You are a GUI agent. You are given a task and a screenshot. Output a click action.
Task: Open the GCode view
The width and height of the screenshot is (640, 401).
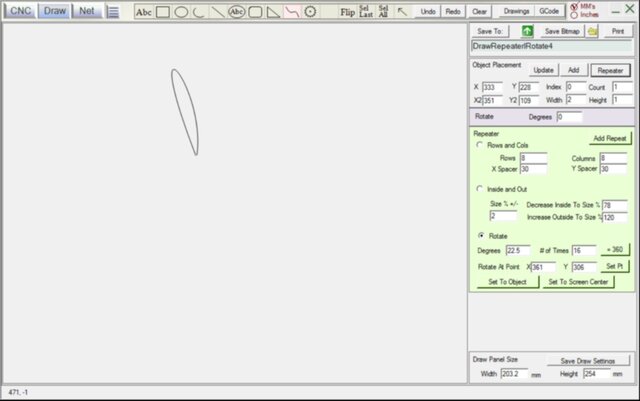(x=549, y=11)
